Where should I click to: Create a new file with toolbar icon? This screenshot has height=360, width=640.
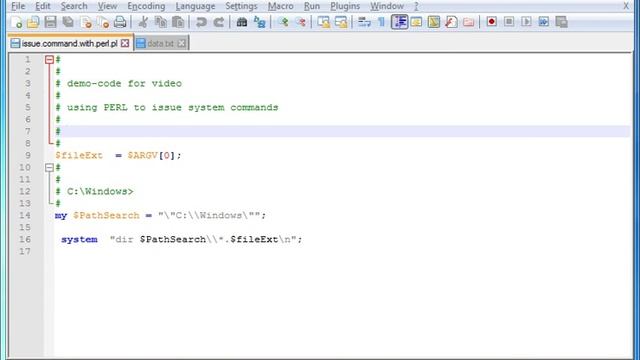(x=16, y=22)
